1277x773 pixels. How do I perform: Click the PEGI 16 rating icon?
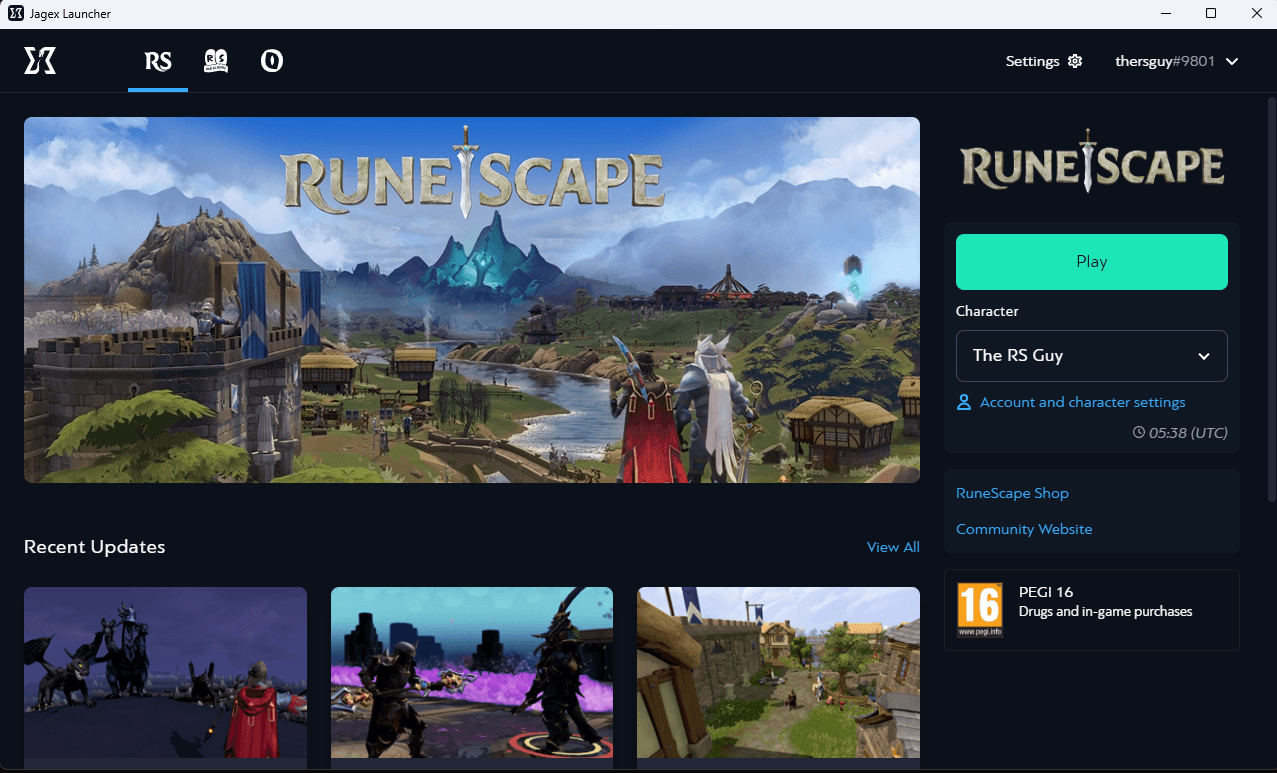[979, 608]
